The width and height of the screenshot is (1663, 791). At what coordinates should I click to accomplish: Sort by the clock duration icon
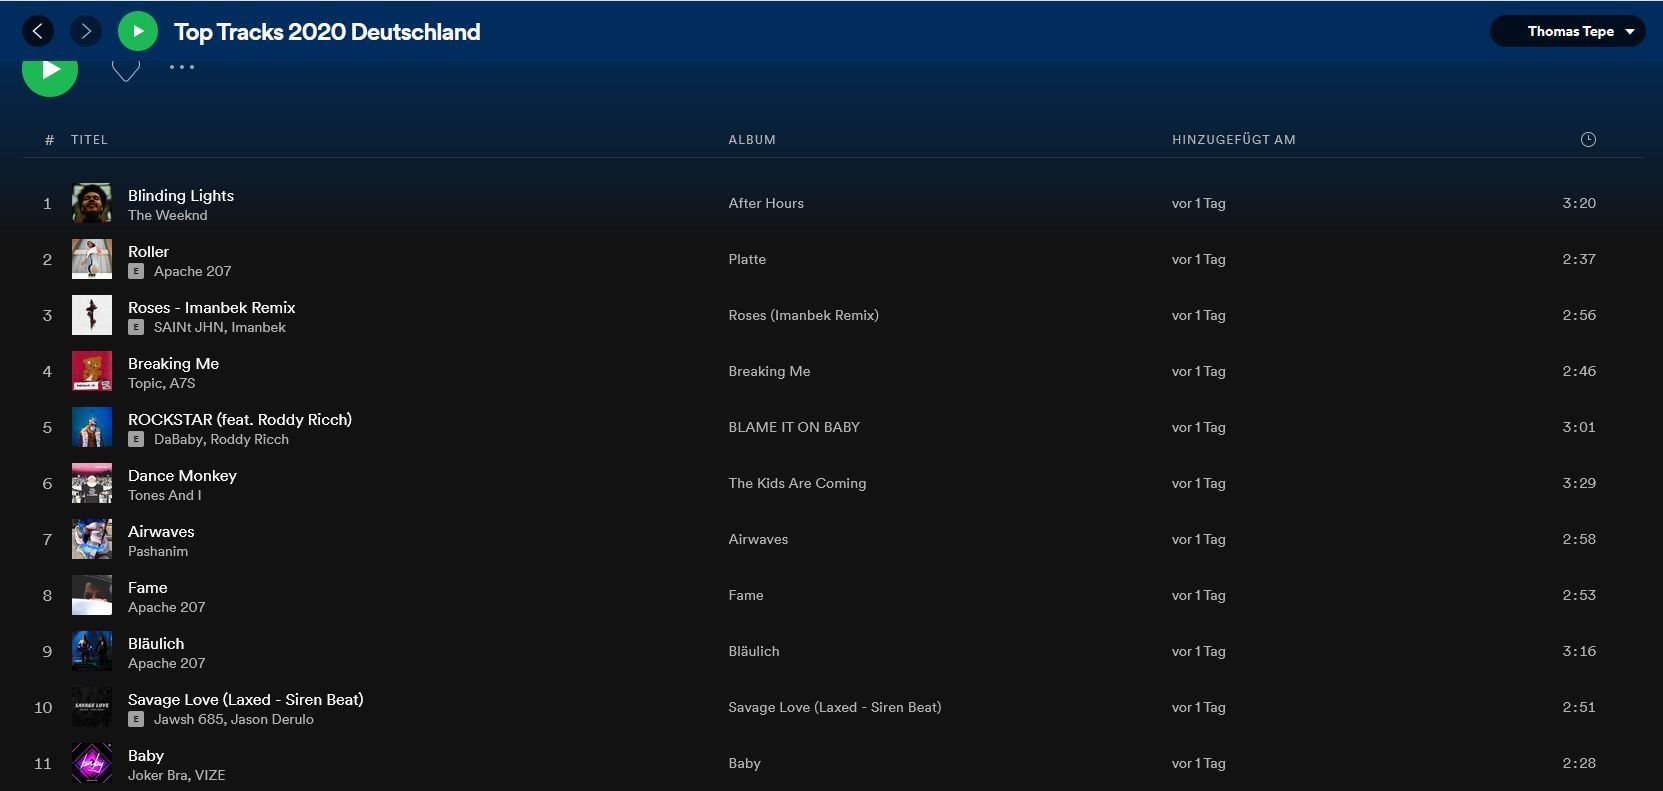click(1588, 140)
